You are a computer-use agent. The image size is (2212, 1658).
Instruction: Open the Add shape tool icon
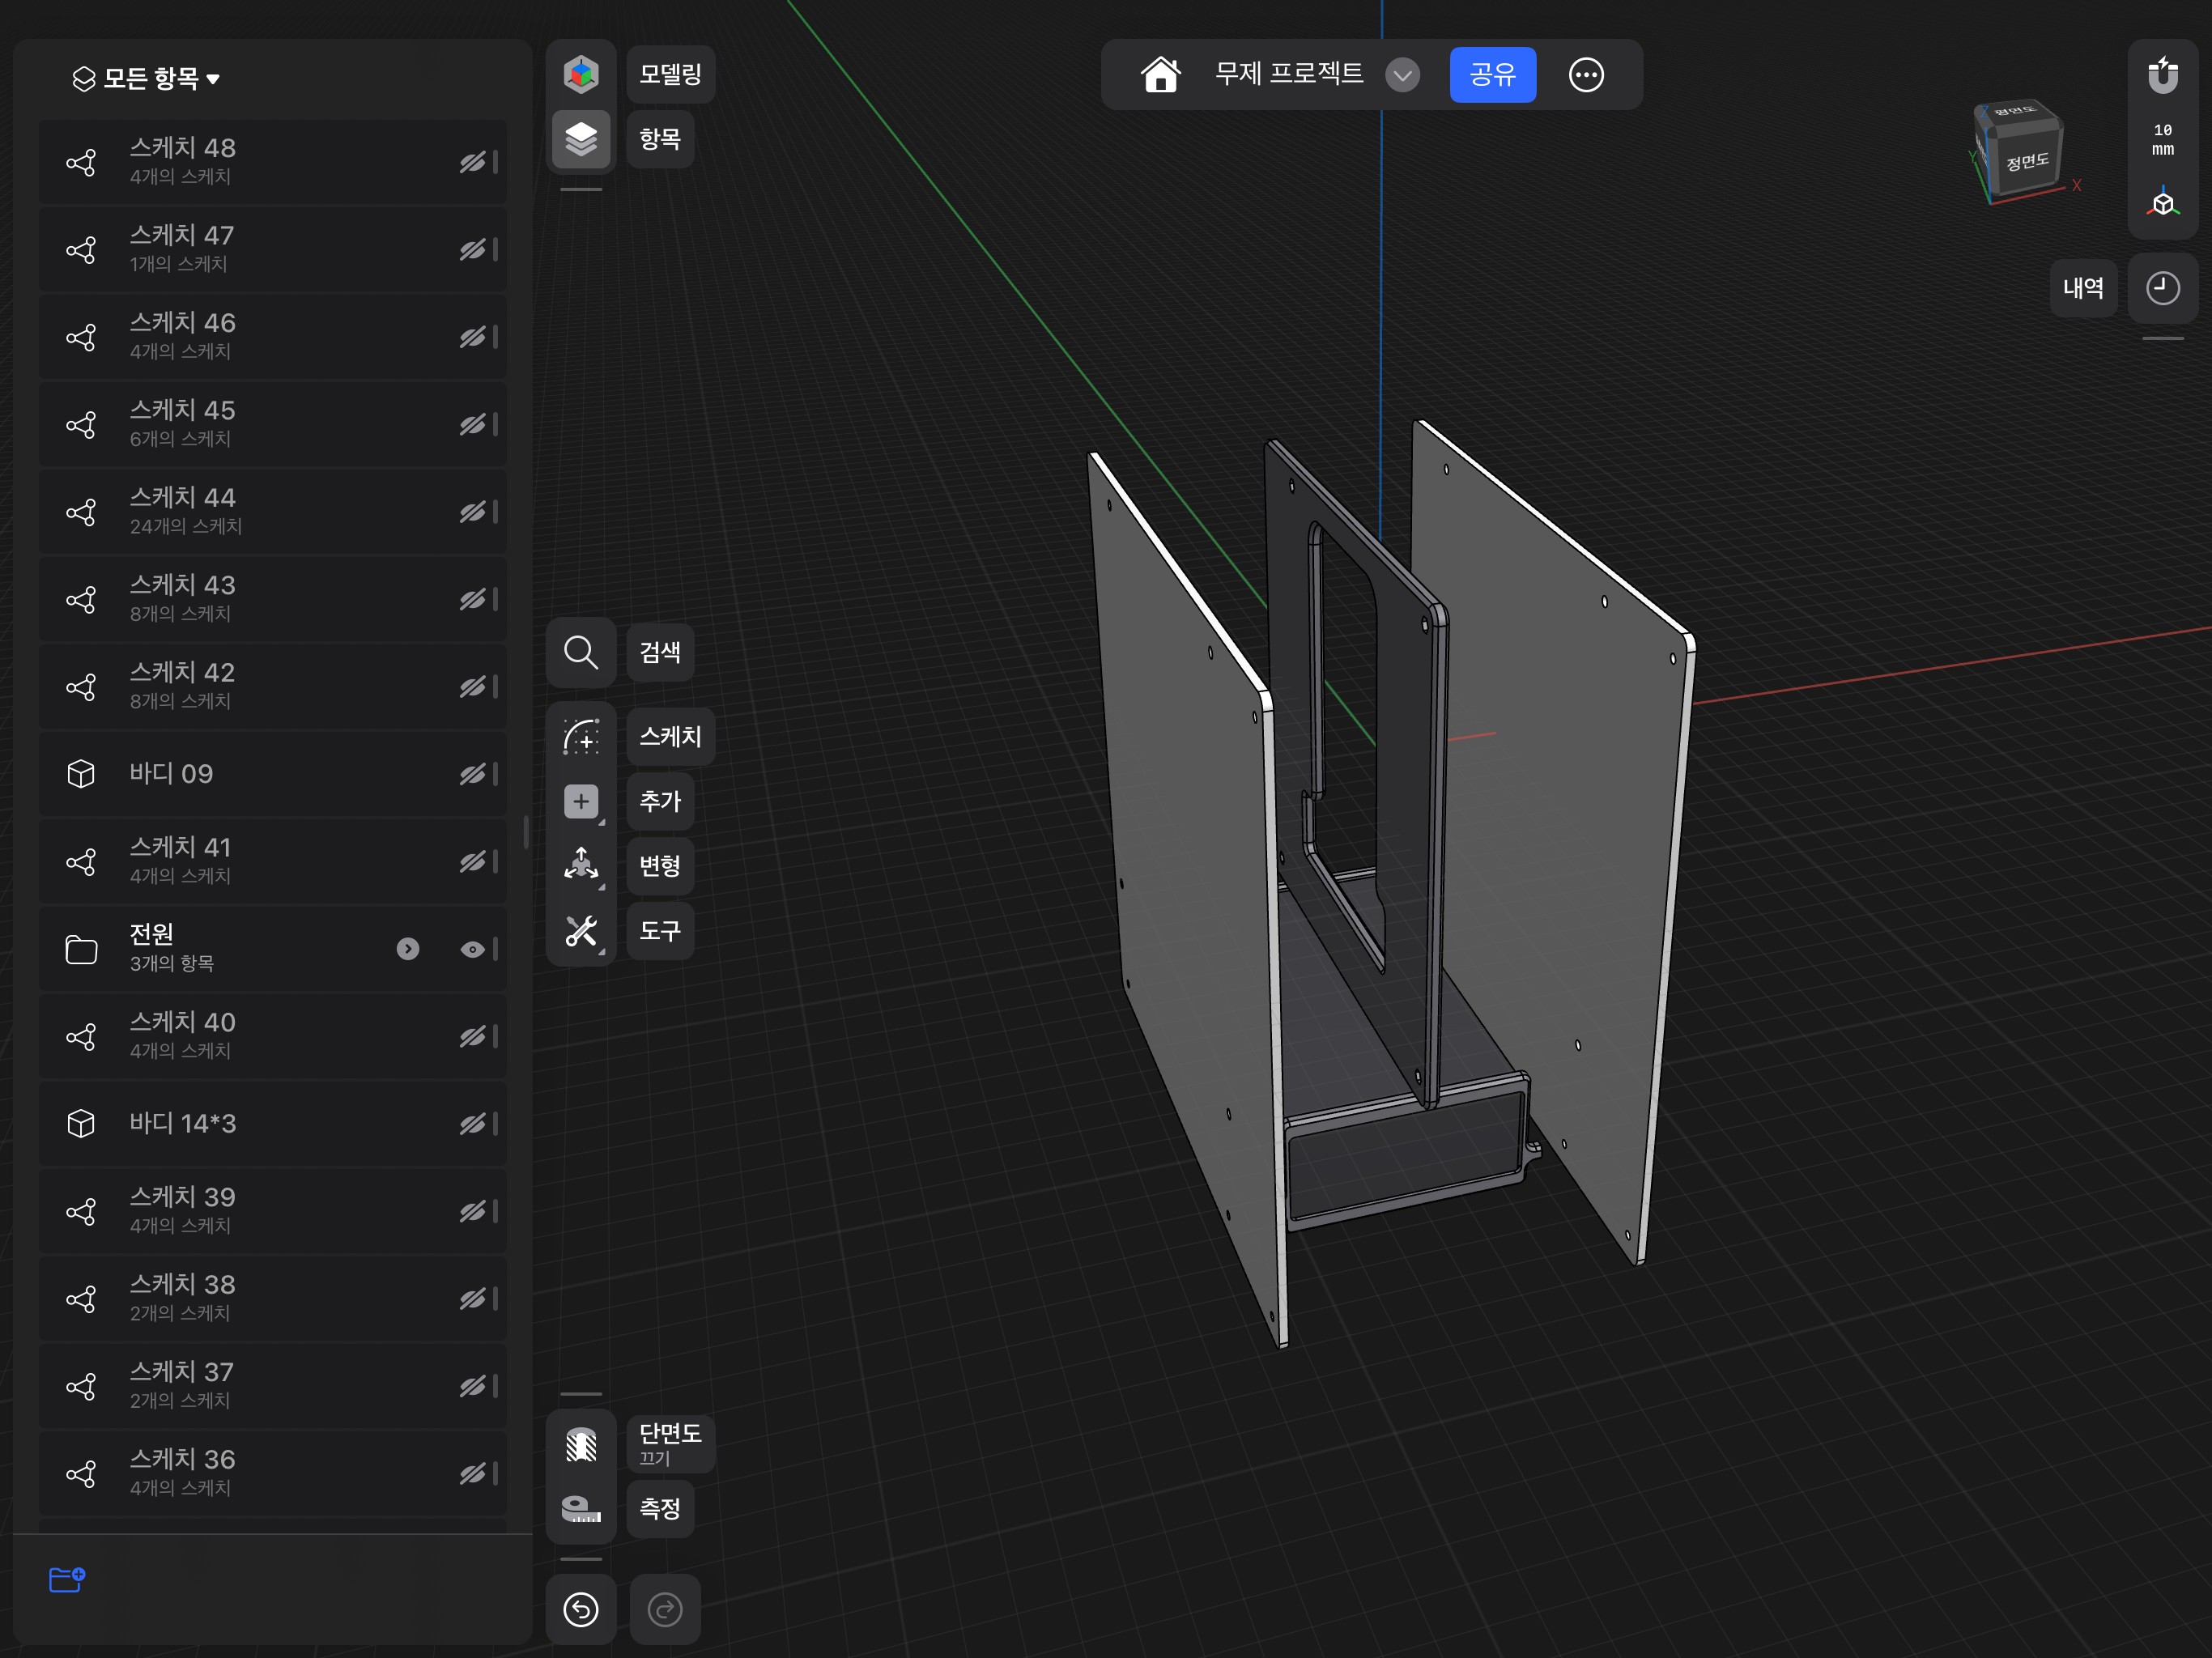coord(581,801)
